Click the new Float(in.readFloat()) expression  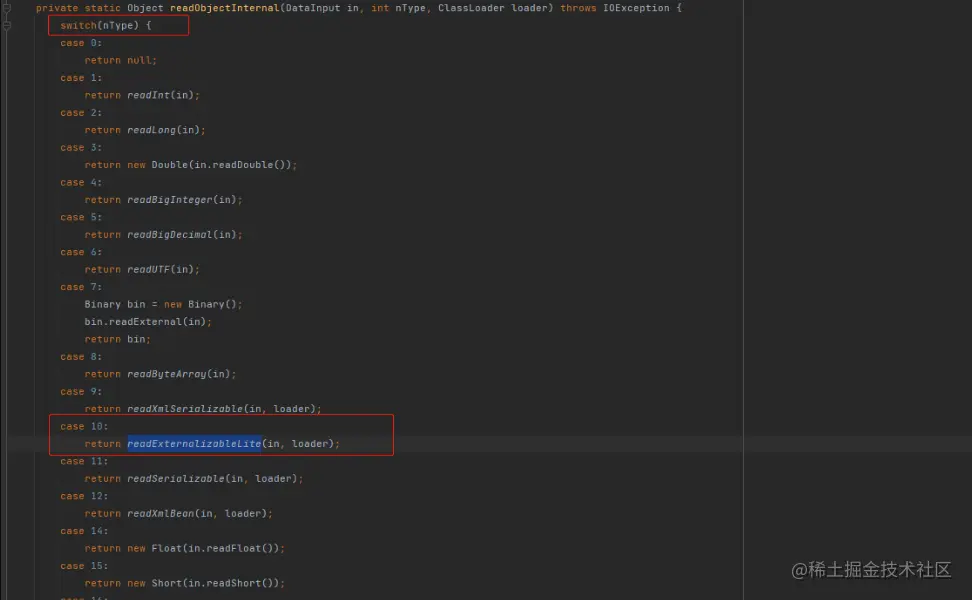[x=203, y=549]
